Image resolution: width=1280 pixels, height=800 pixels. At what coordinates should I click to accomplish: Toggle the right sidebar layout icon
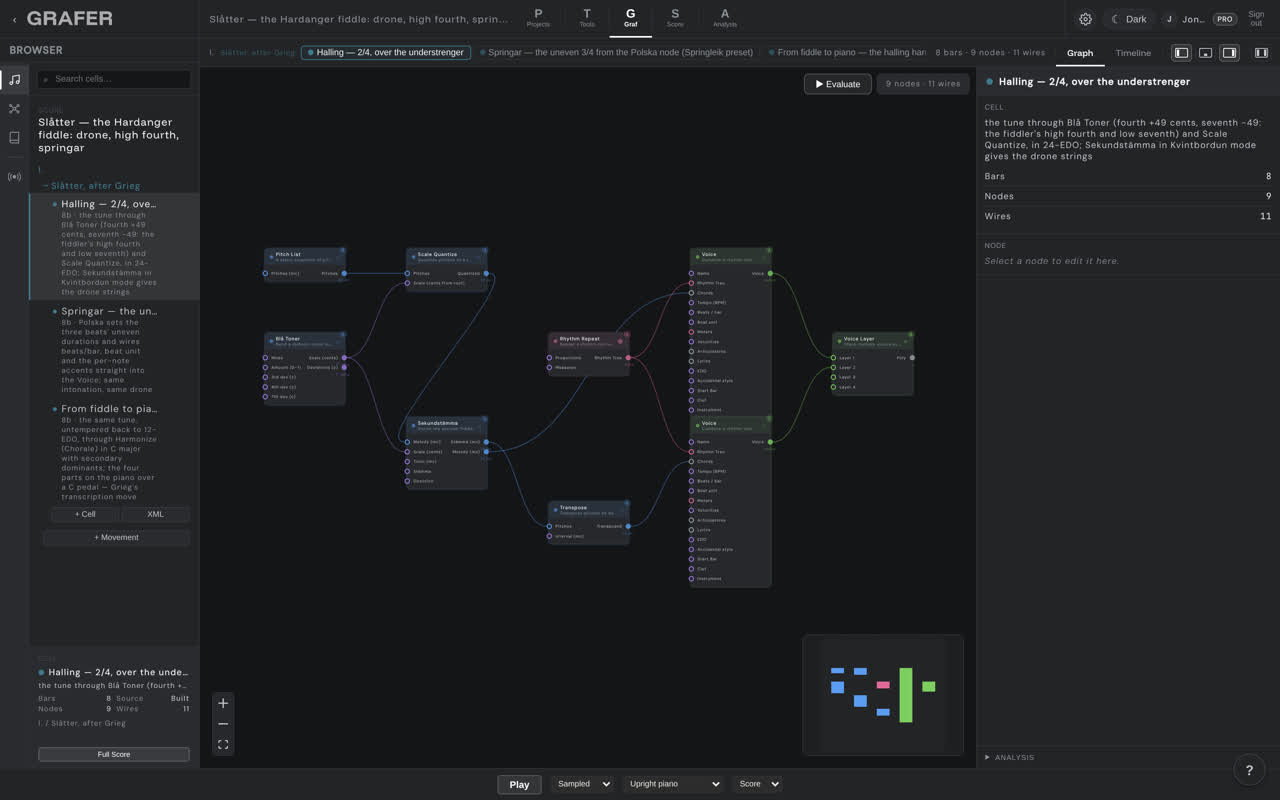1229,53
